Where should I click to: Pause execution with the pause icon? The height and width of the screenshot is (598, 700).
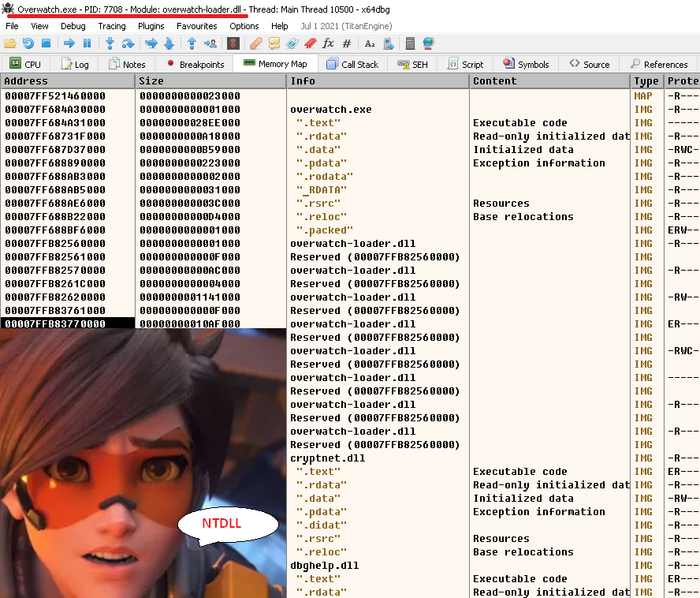87,43
